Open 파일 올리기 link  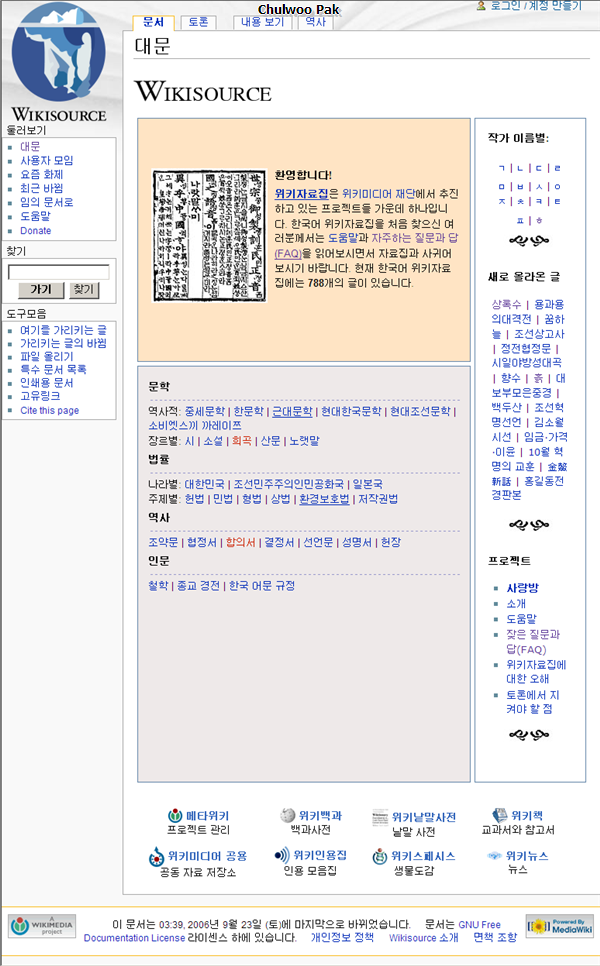tap(47, 357)
